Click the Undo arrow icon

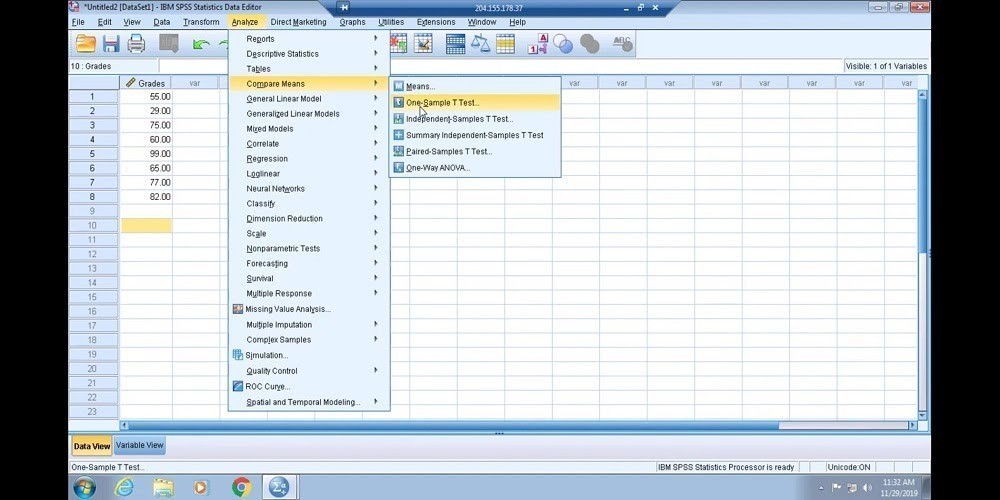point(201,44)
